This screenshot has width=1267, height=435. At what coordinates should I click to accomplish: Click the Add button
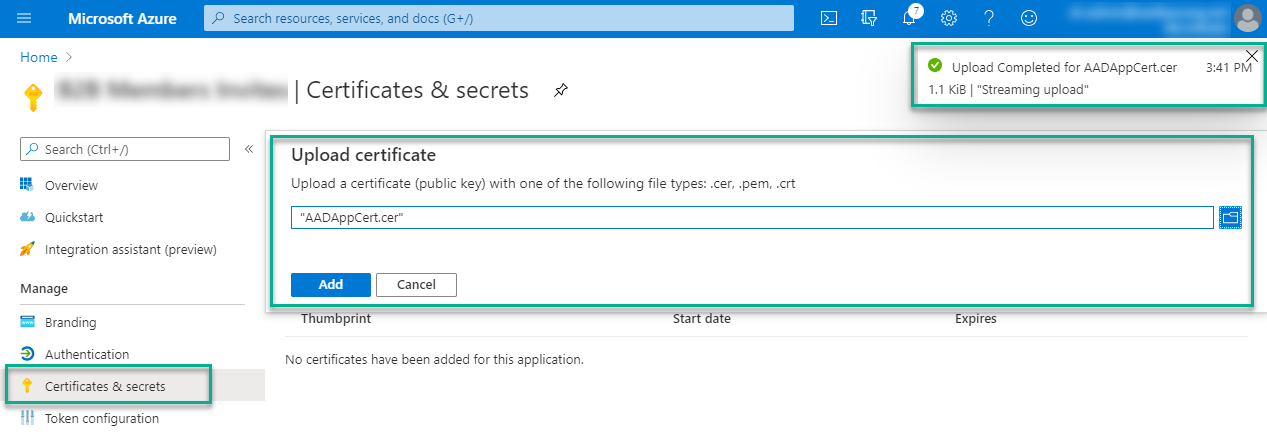click(x=330, y=285)
